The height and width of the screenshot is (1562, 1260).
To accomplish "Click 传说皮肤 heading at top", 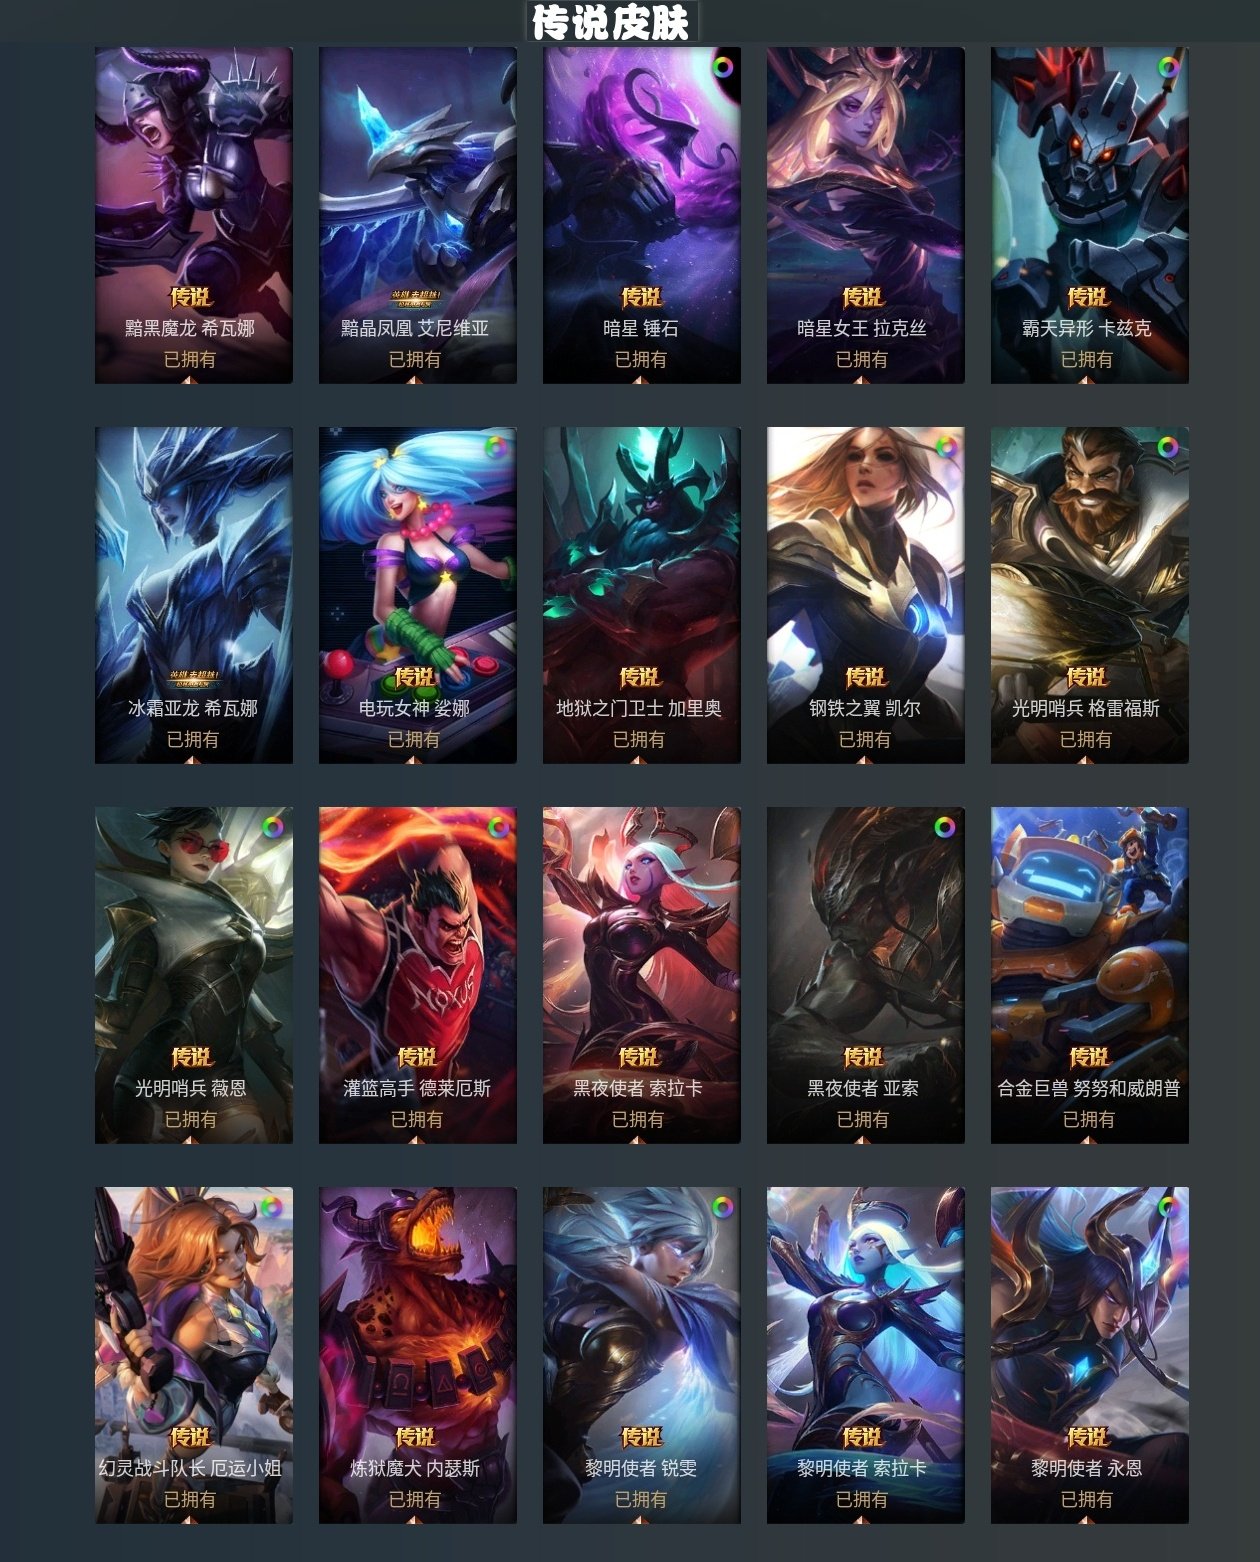I will click(x=611, y=22).
